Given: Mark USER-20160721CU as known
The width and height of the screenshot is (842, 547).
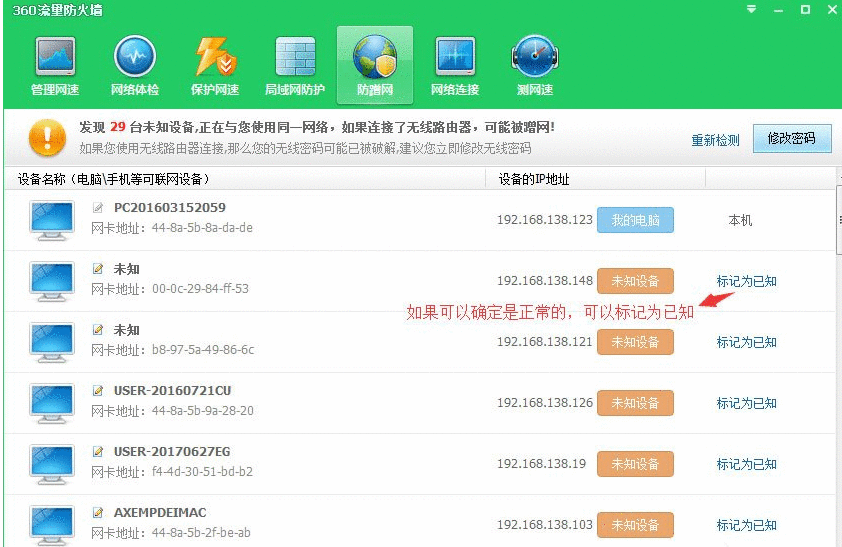Looking at the screenshot, I should pos(746,403).
